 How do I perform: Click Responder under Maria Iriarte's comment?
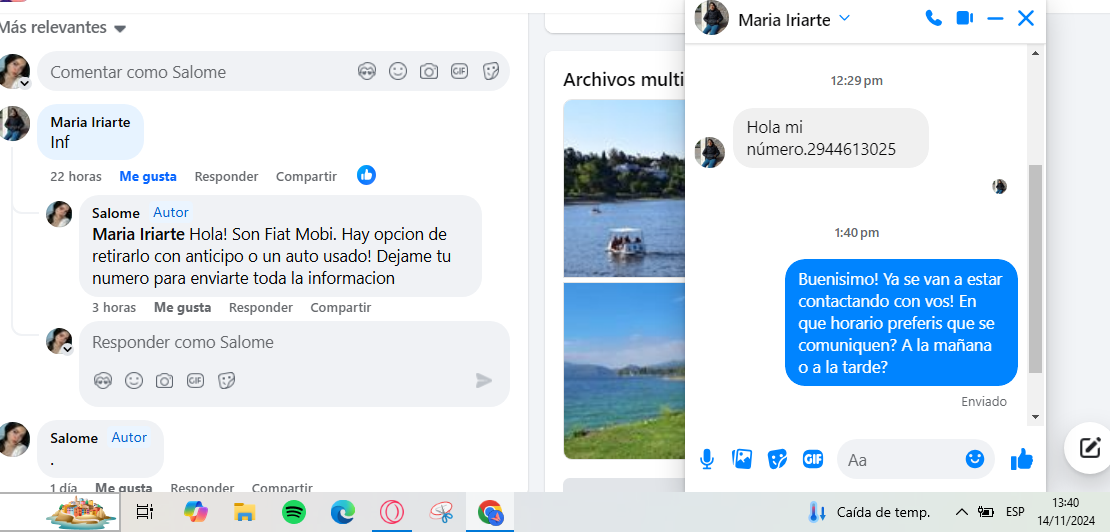pyautogui.click(x=226, y=176)
